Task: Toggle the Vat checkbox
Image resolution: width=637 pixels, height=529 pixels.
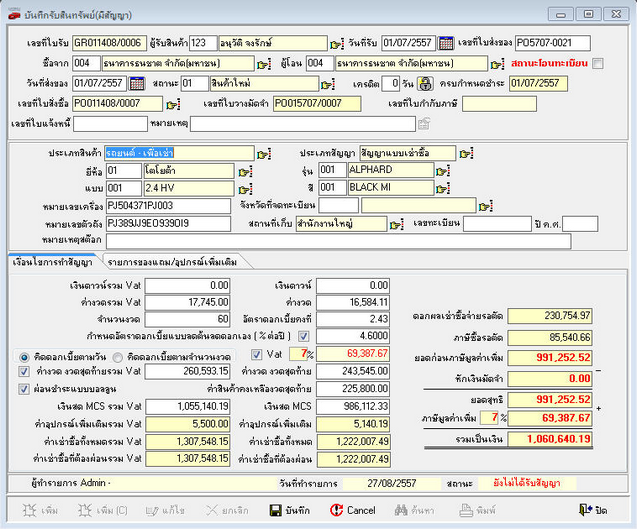Action: 256,354
